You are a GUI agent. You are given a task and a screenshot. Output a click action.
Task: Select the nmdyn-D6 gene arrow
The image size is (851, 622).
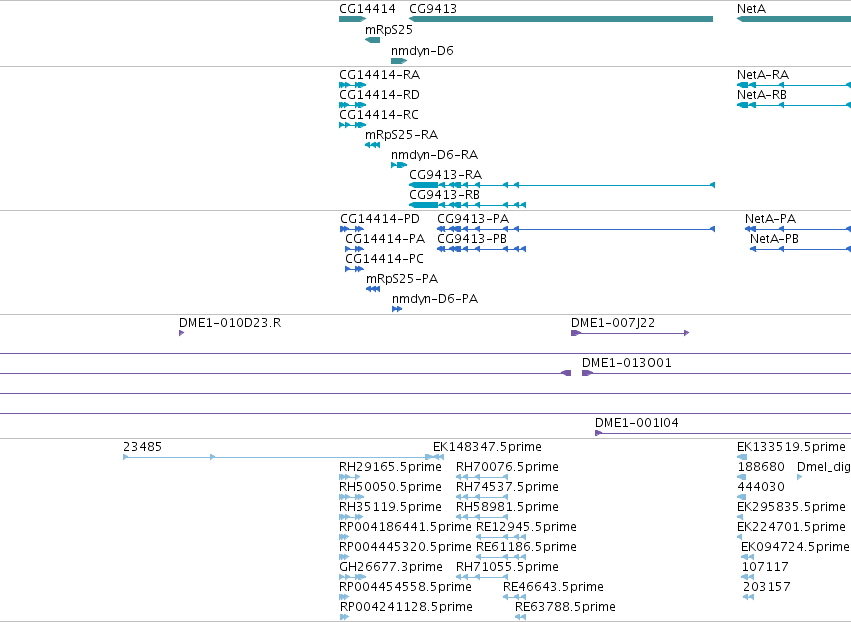click(x=399, y=61)
